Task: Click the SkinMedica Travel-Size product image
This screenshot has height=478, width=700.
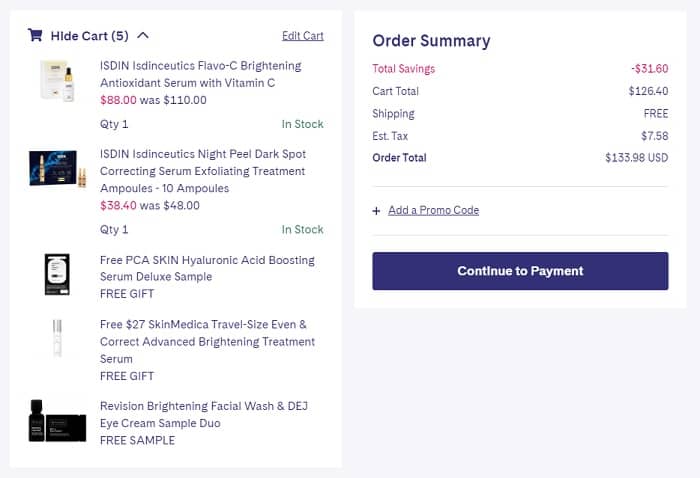Action: 57,338
